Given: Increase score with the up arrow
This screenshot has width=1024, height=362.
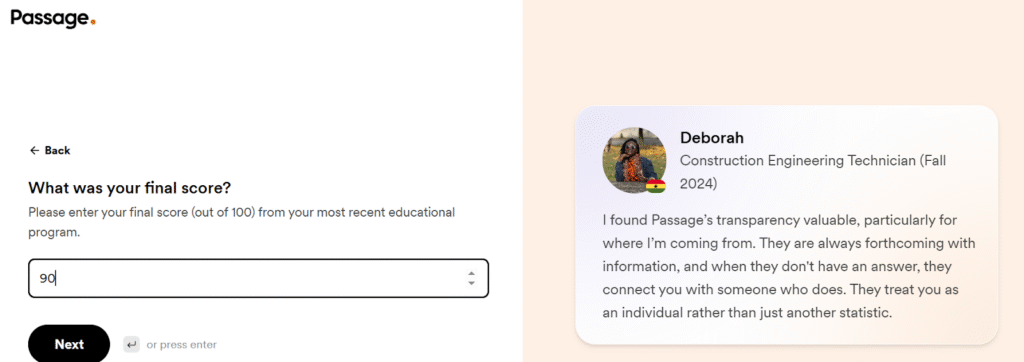Looking at the screenshot, I should click(472, 274).
